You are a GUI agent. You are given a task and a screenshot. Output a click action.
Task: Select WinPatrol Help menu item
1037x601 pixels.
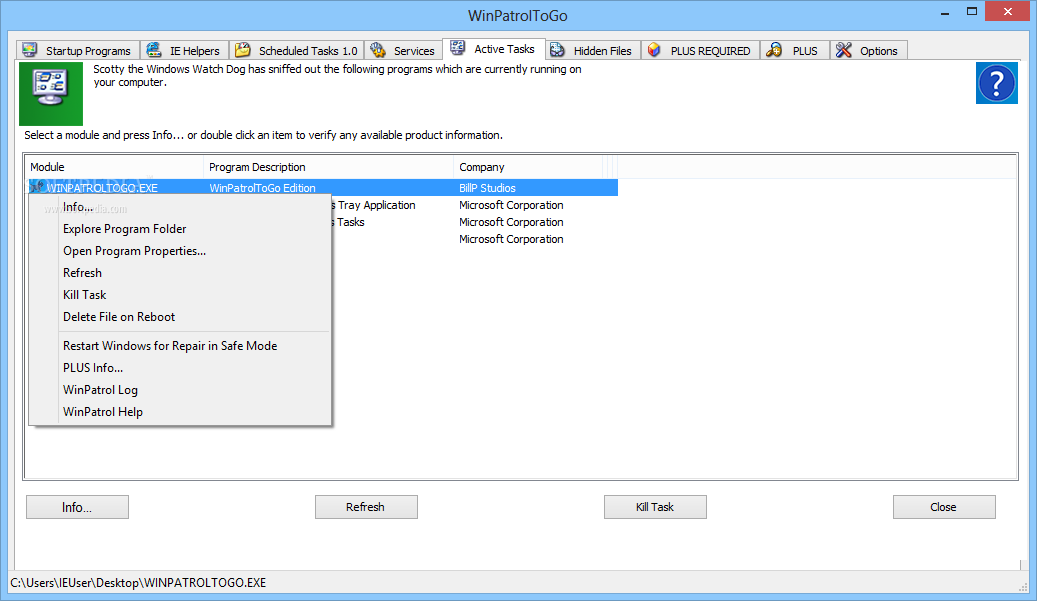tap(179, 412)
